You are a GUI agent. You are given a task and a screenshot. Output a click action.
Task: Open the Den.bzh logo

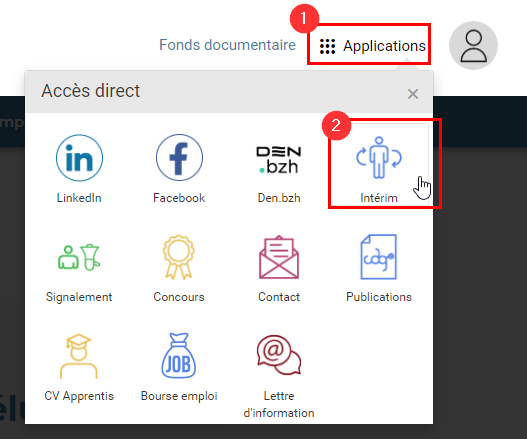click(279, 160)
